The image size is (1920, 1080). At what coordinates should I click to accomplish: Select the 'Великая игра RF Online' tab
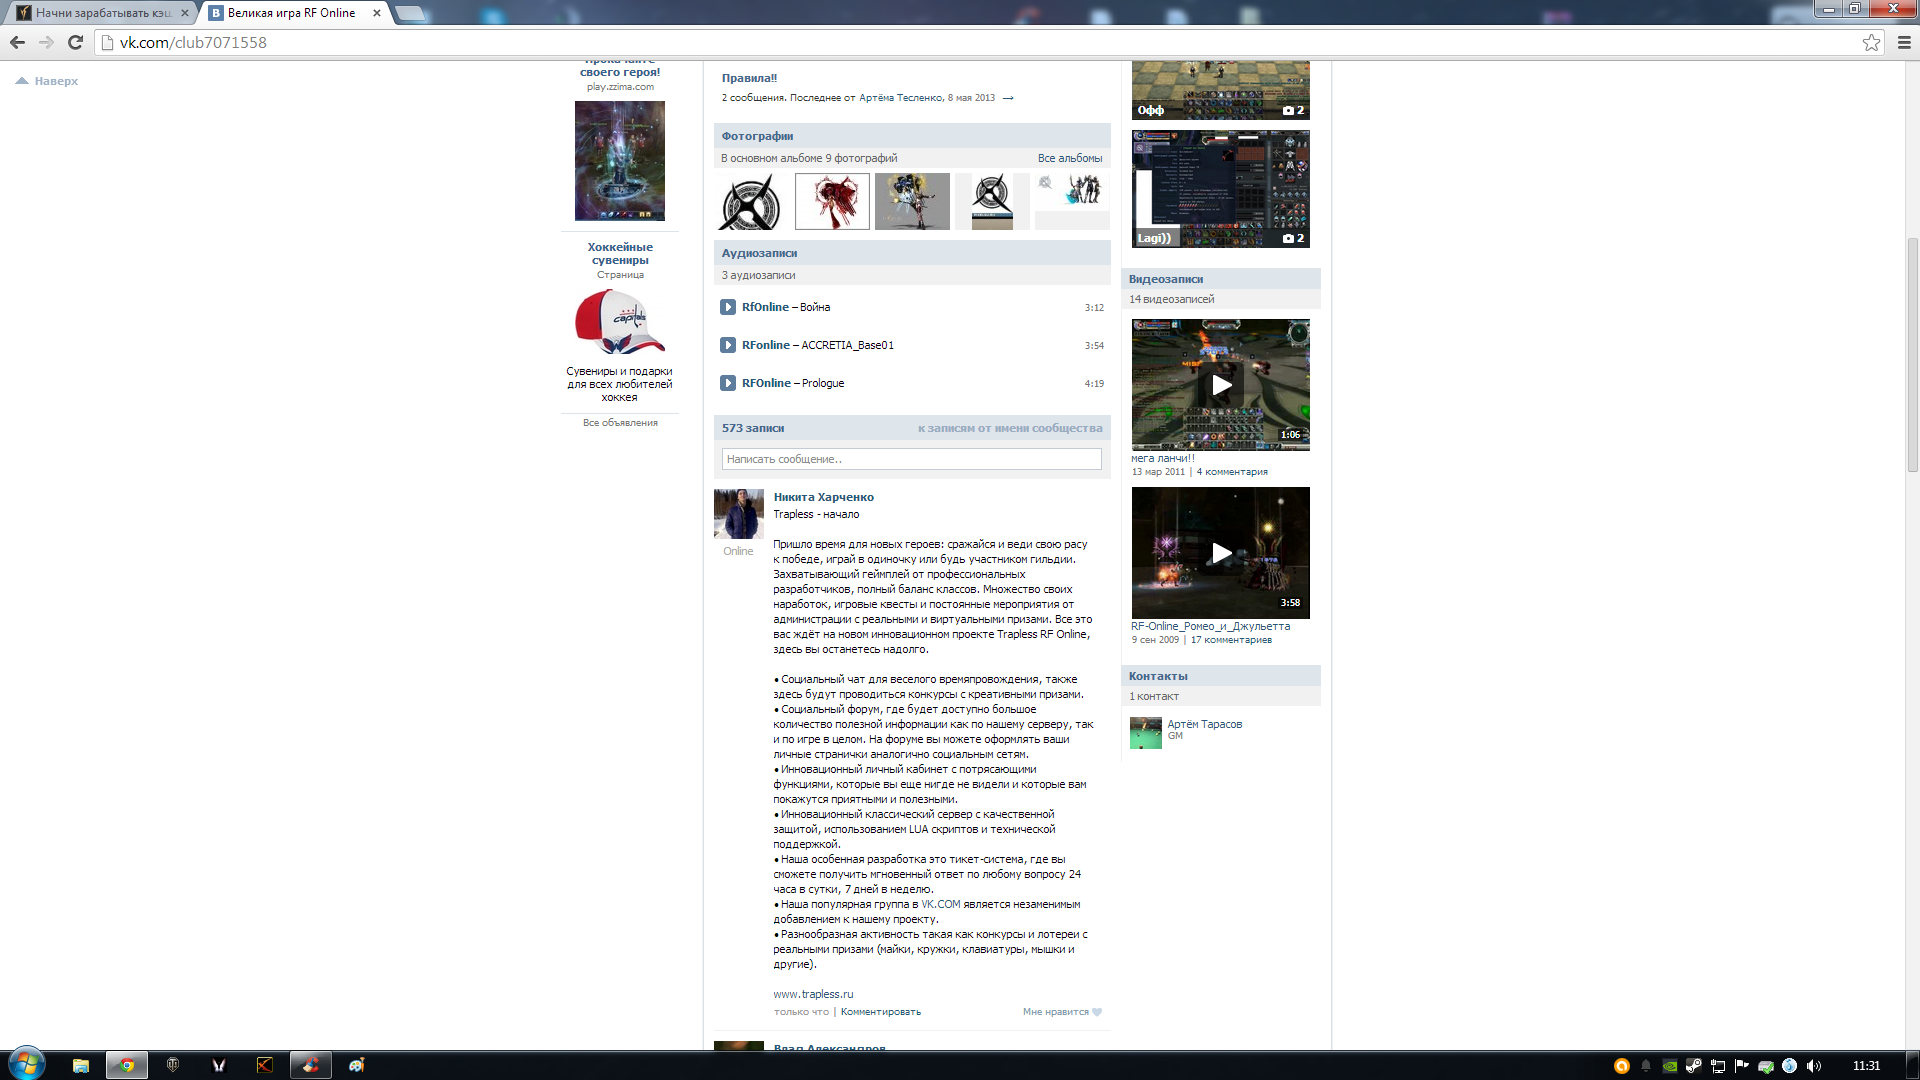(291, 13)
